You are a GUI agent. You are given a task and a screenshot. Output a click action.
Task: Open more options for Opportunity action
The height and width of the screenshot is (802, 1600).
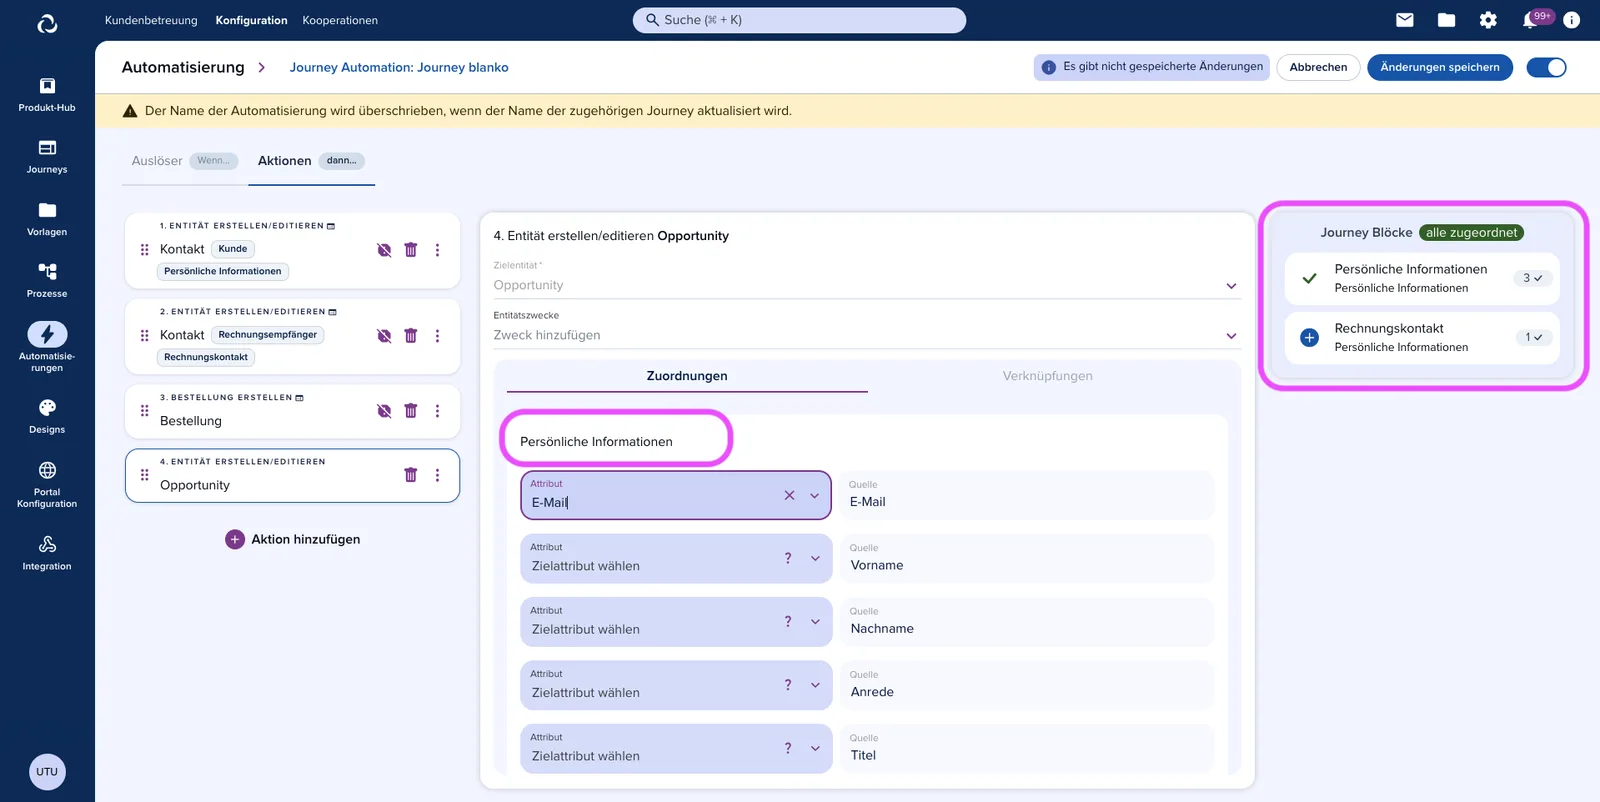(437, 475)
